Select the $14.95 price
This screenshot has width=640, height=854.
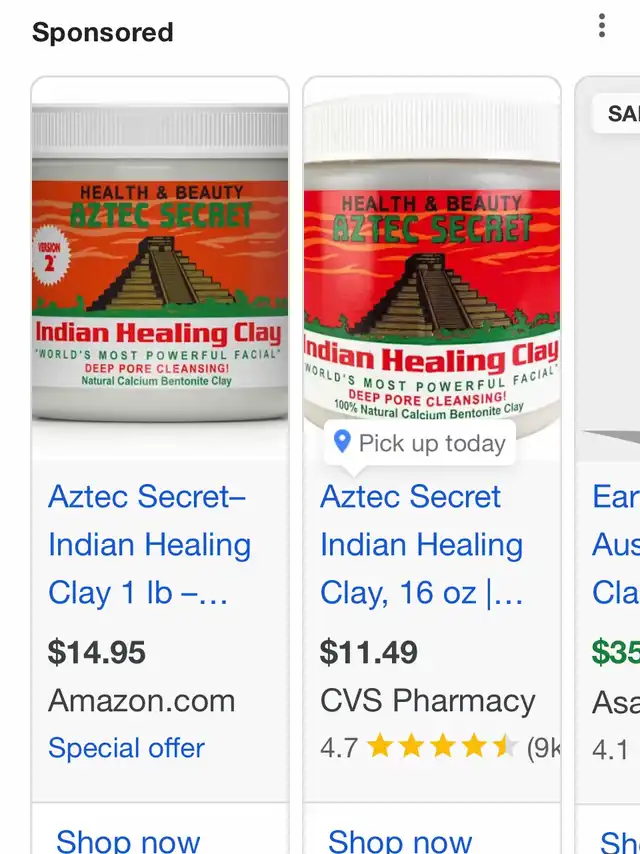(x=97, y=652)
